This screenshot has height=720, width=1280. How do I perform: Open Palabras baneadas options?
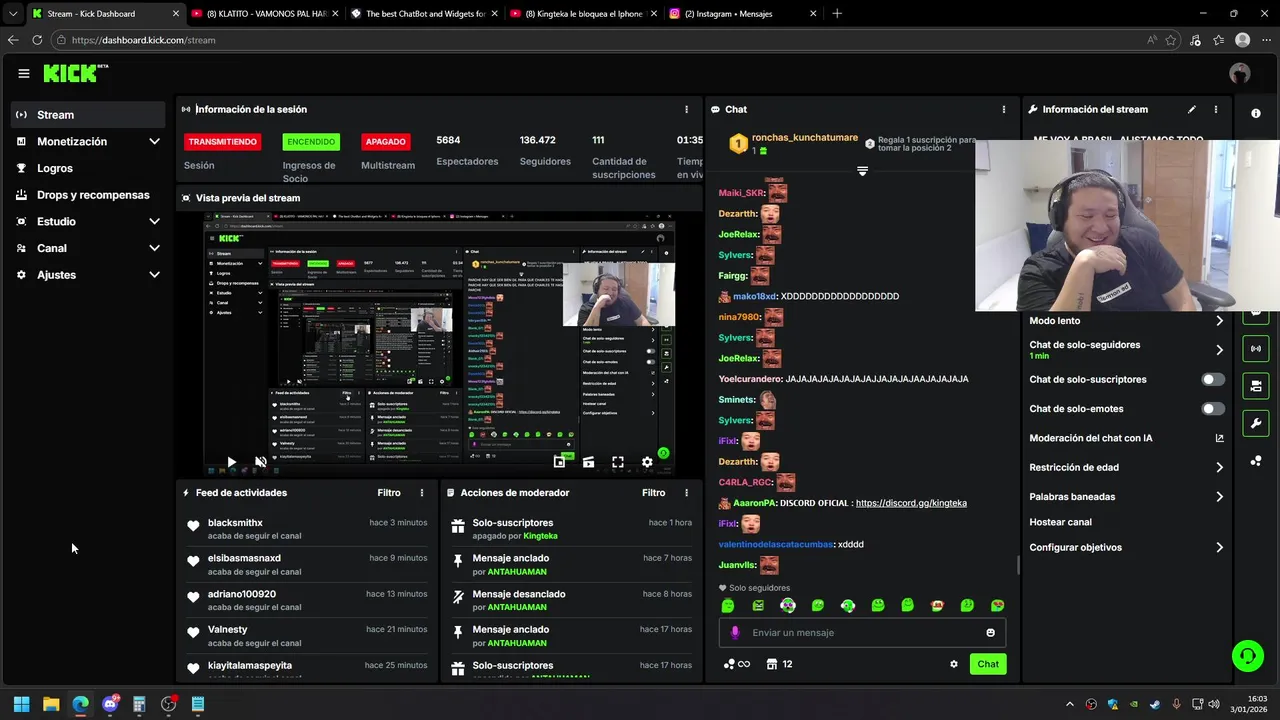click(1127, 496)
